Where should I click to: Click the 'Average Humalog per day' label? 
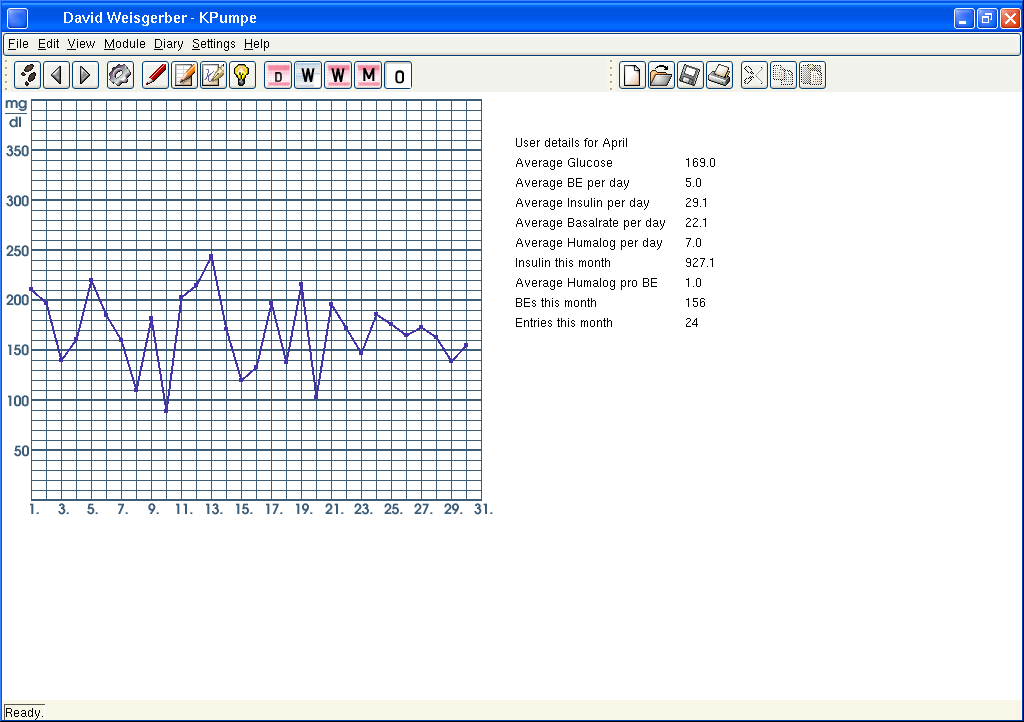(x=588, y=243)
